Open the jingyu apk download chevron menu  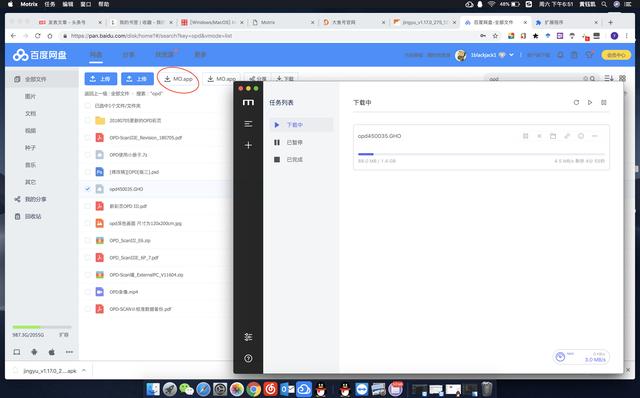[84, 370]
